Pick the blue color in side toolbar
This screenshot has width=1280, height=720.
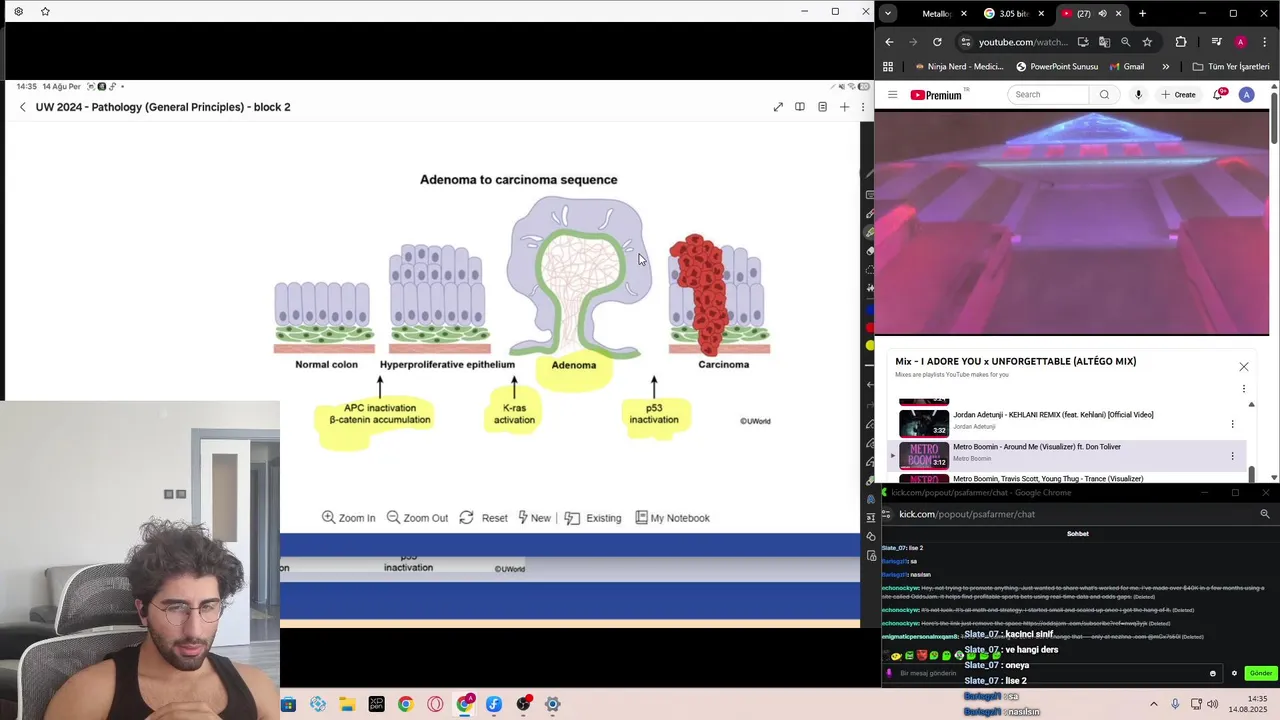pyautogui.click(x=870, y=309)
